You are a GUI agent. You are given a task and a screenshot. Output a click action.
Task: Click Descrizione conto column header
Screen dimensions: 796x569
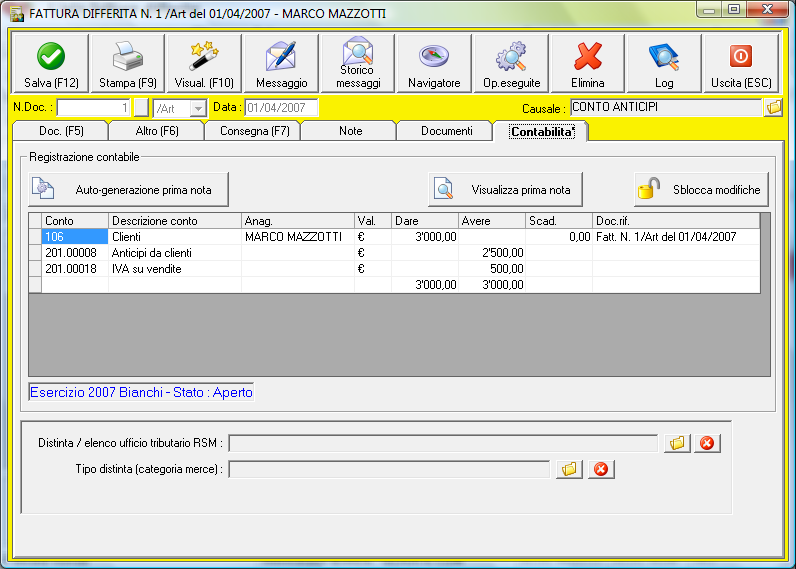[x=175, y=221]
